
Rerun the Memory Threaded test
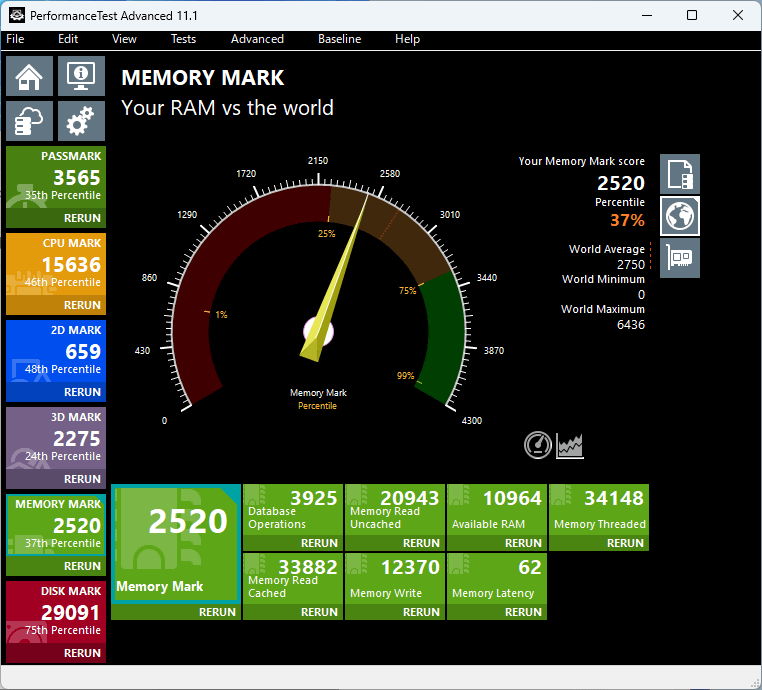625,543
